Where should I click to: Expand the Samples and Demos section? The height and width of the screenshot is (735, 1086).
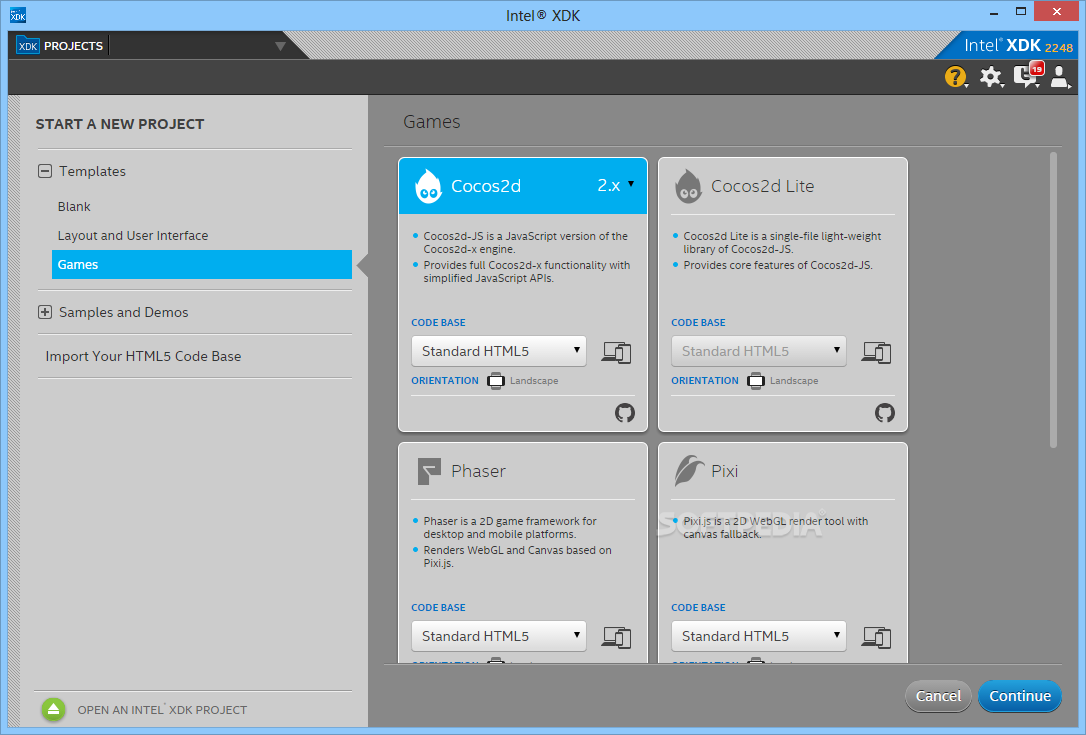[45, 312]
